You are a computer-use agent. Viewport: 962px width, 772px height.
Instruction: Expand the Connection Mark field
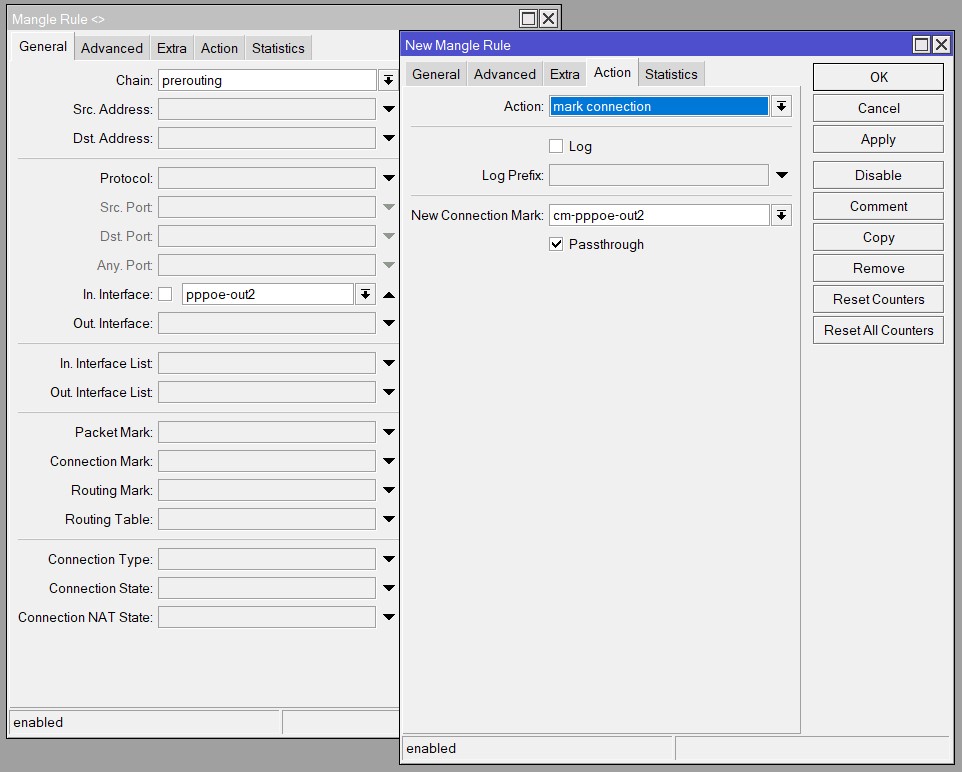tap(389, 462)
